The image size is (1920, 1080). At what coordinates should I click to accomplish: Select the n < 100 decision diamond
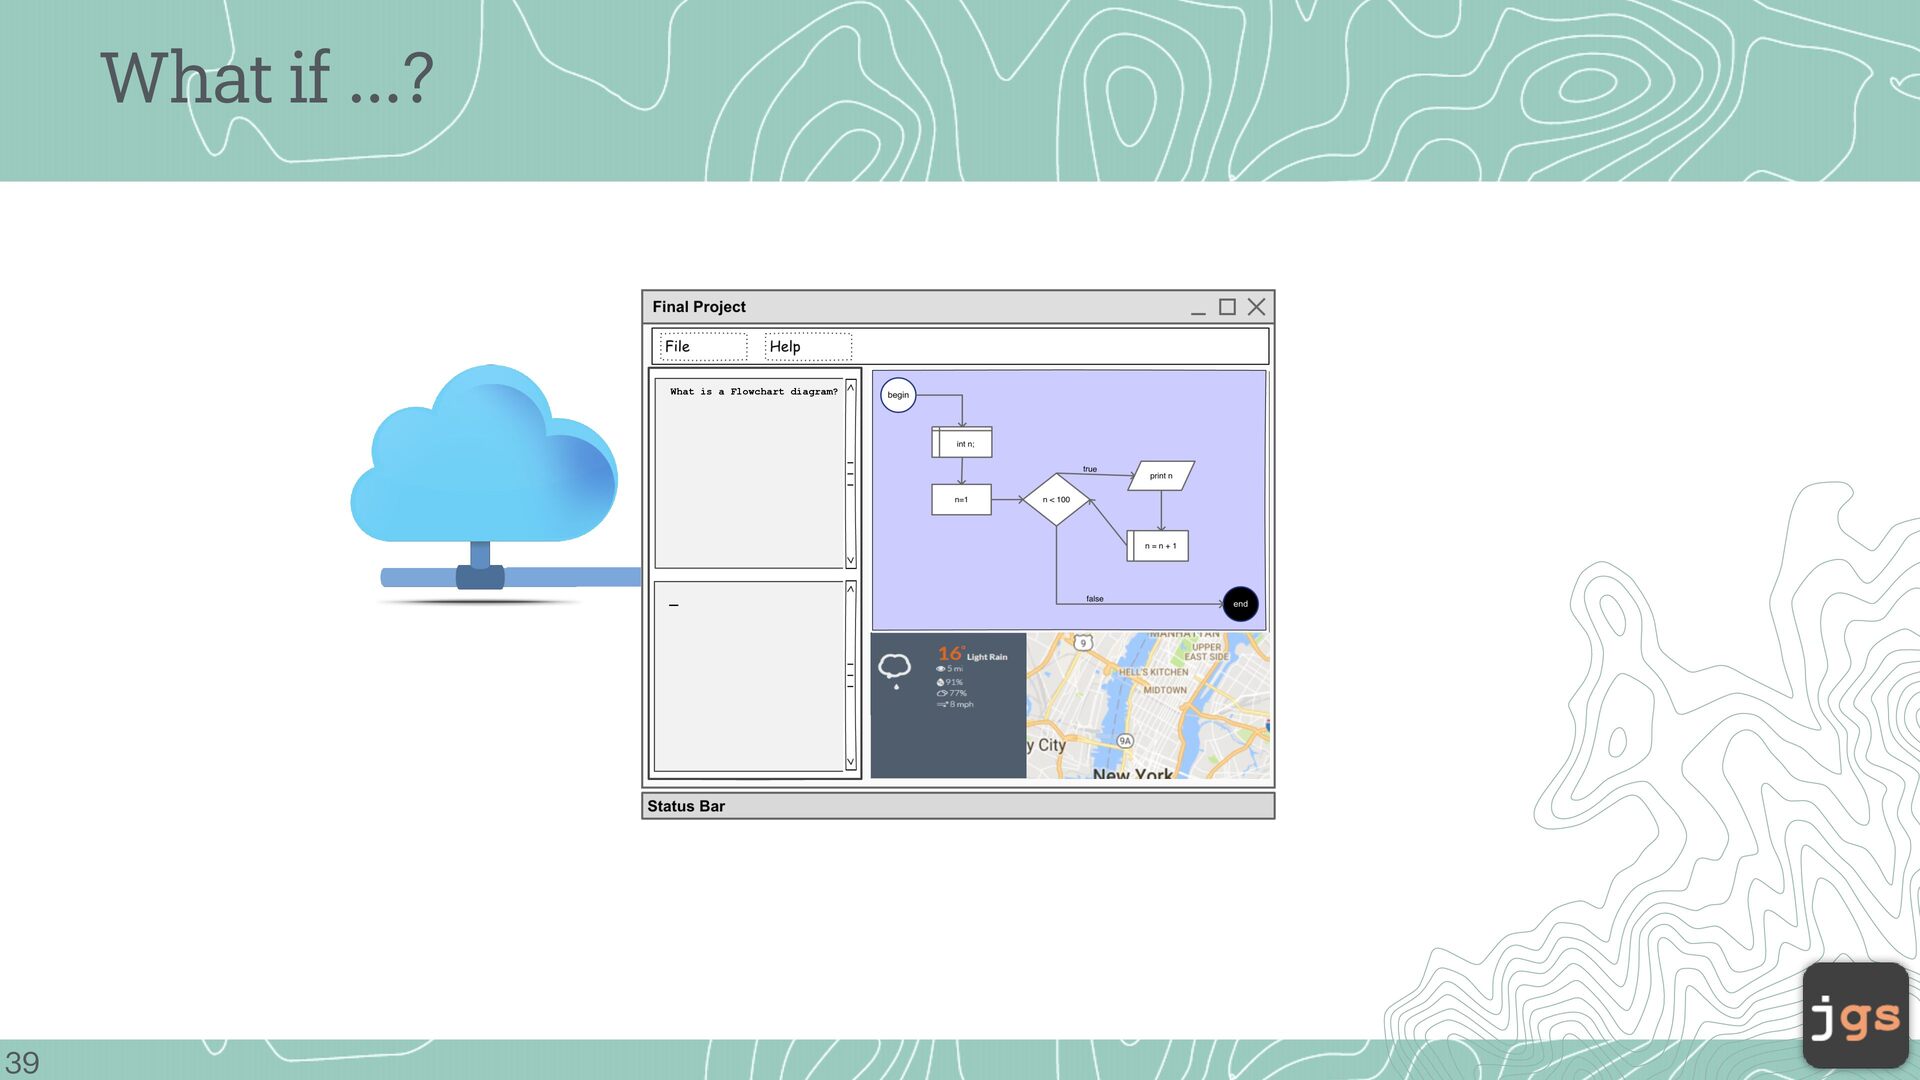click(1056, 499)
